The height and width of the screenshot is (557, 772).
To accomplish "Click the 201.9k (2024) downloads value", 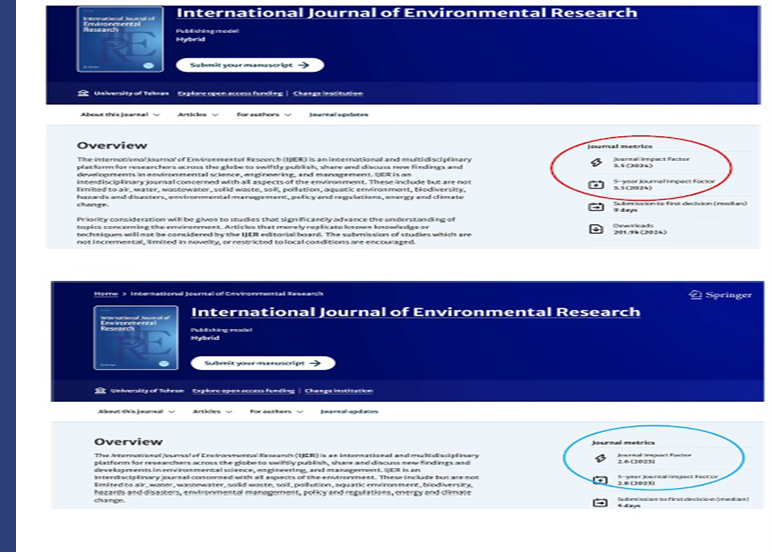I will 640,232.
